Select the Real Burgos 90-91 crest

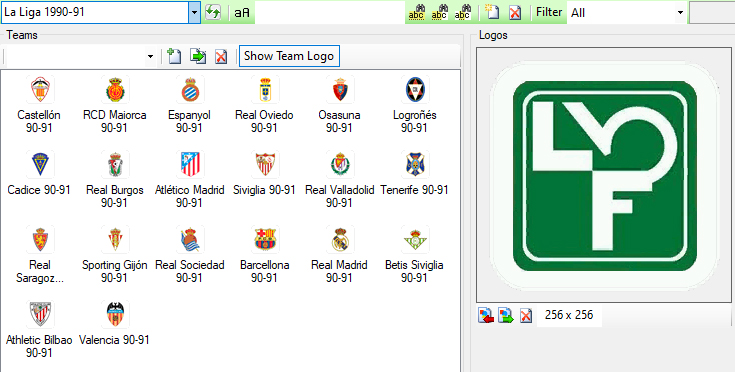(115, 164)
